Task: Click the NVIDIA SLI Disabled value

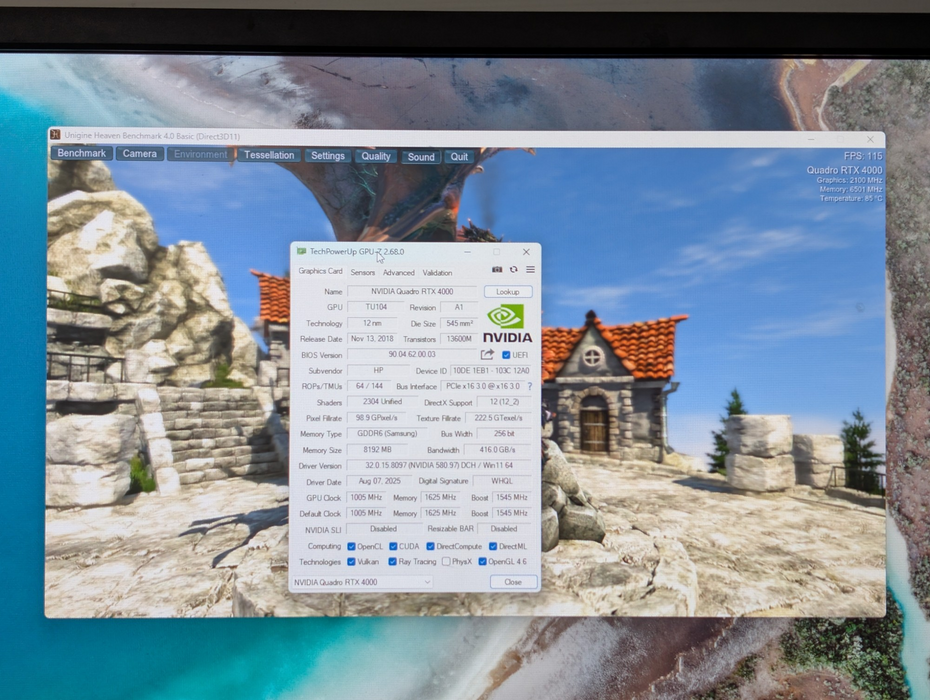Action: 383,529
